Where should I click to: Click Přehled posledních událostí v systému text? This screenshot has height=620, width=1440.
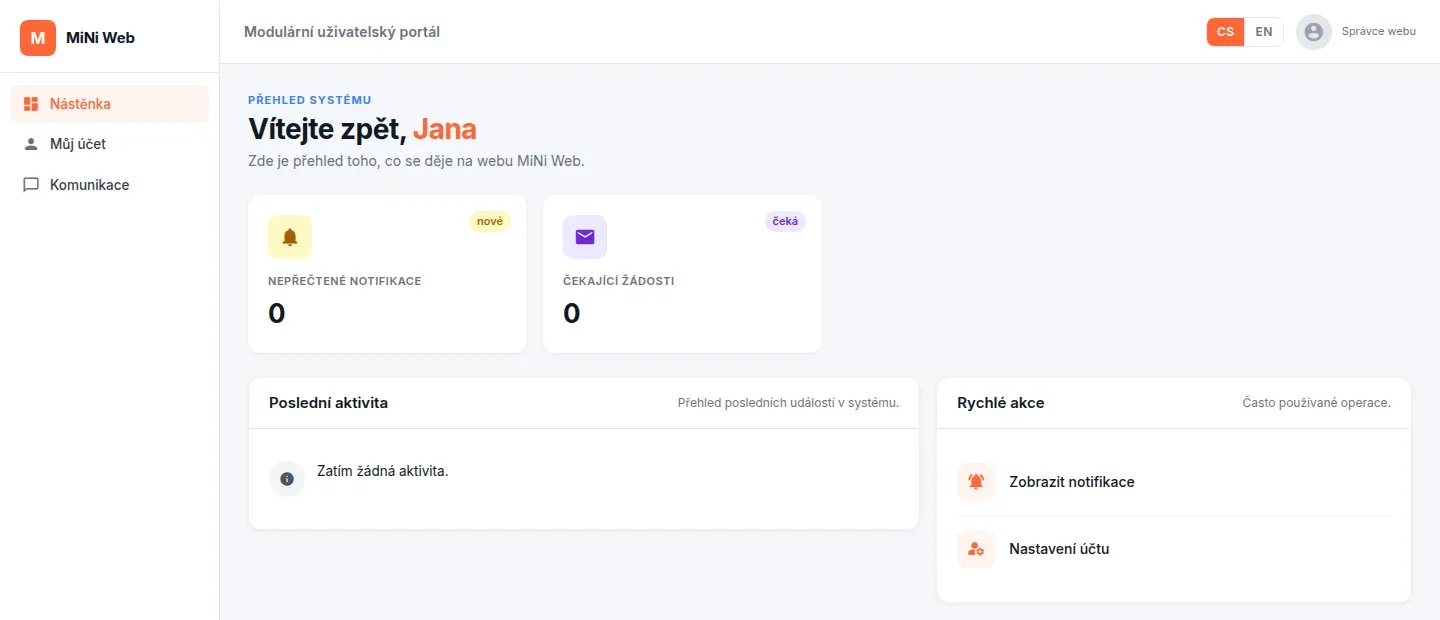tap(788, 403)
